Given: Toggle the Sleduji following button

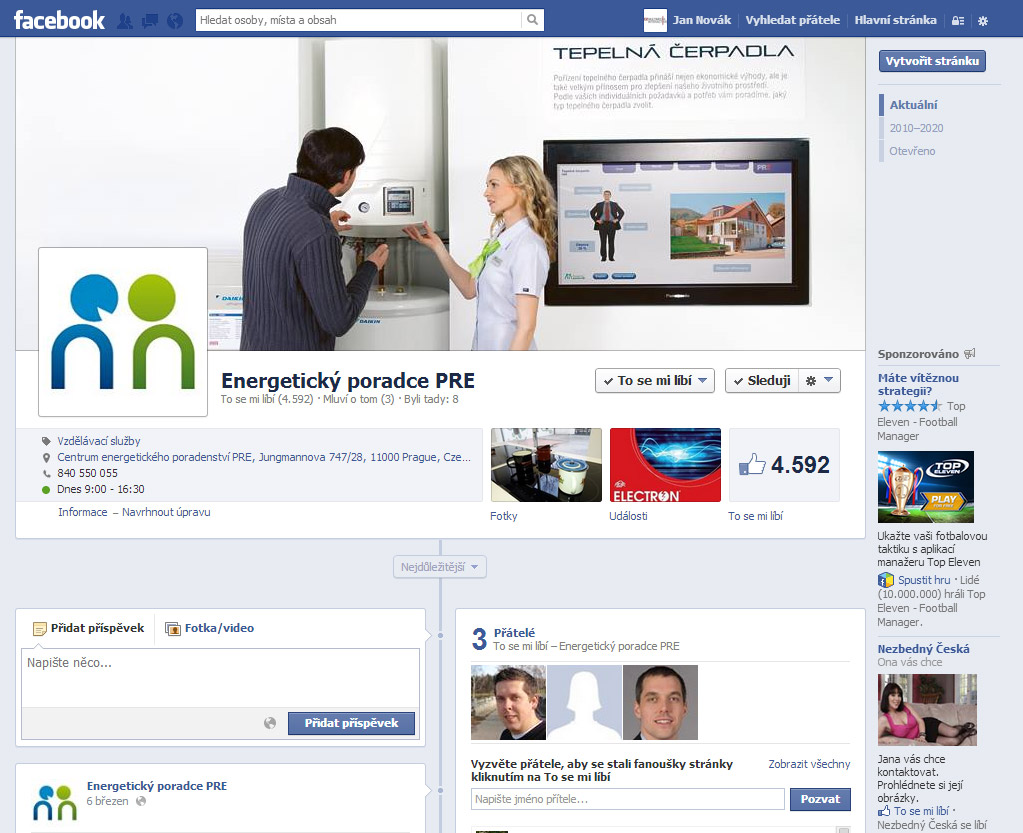Looking at the screenshot, I should coord(761,381).
